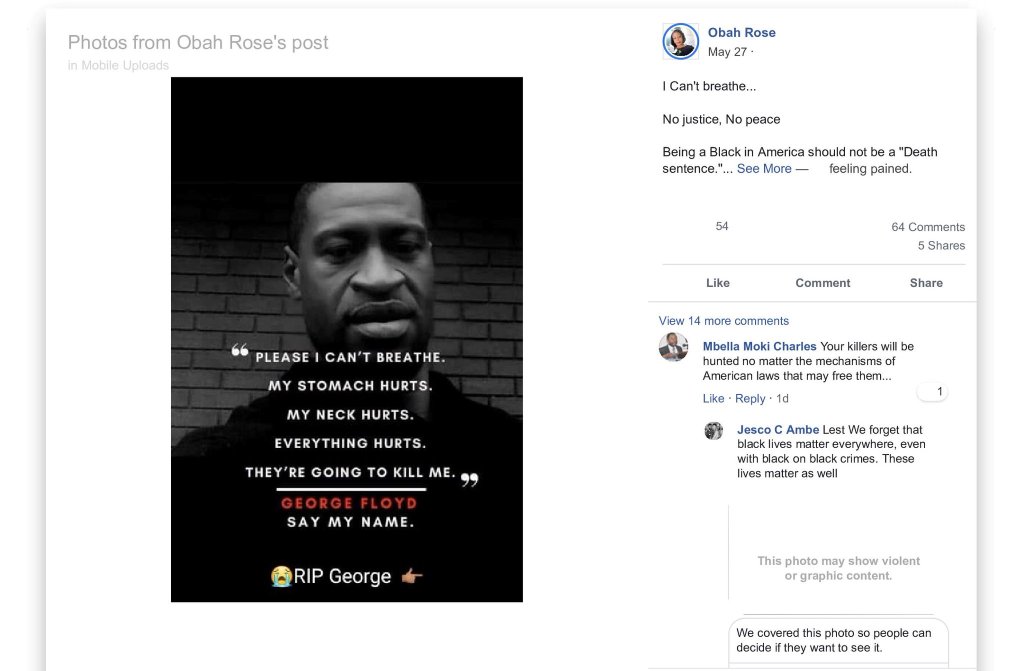
Task: Expand the post text with See More
Action: pyautogui.click(x=764, y=169)
